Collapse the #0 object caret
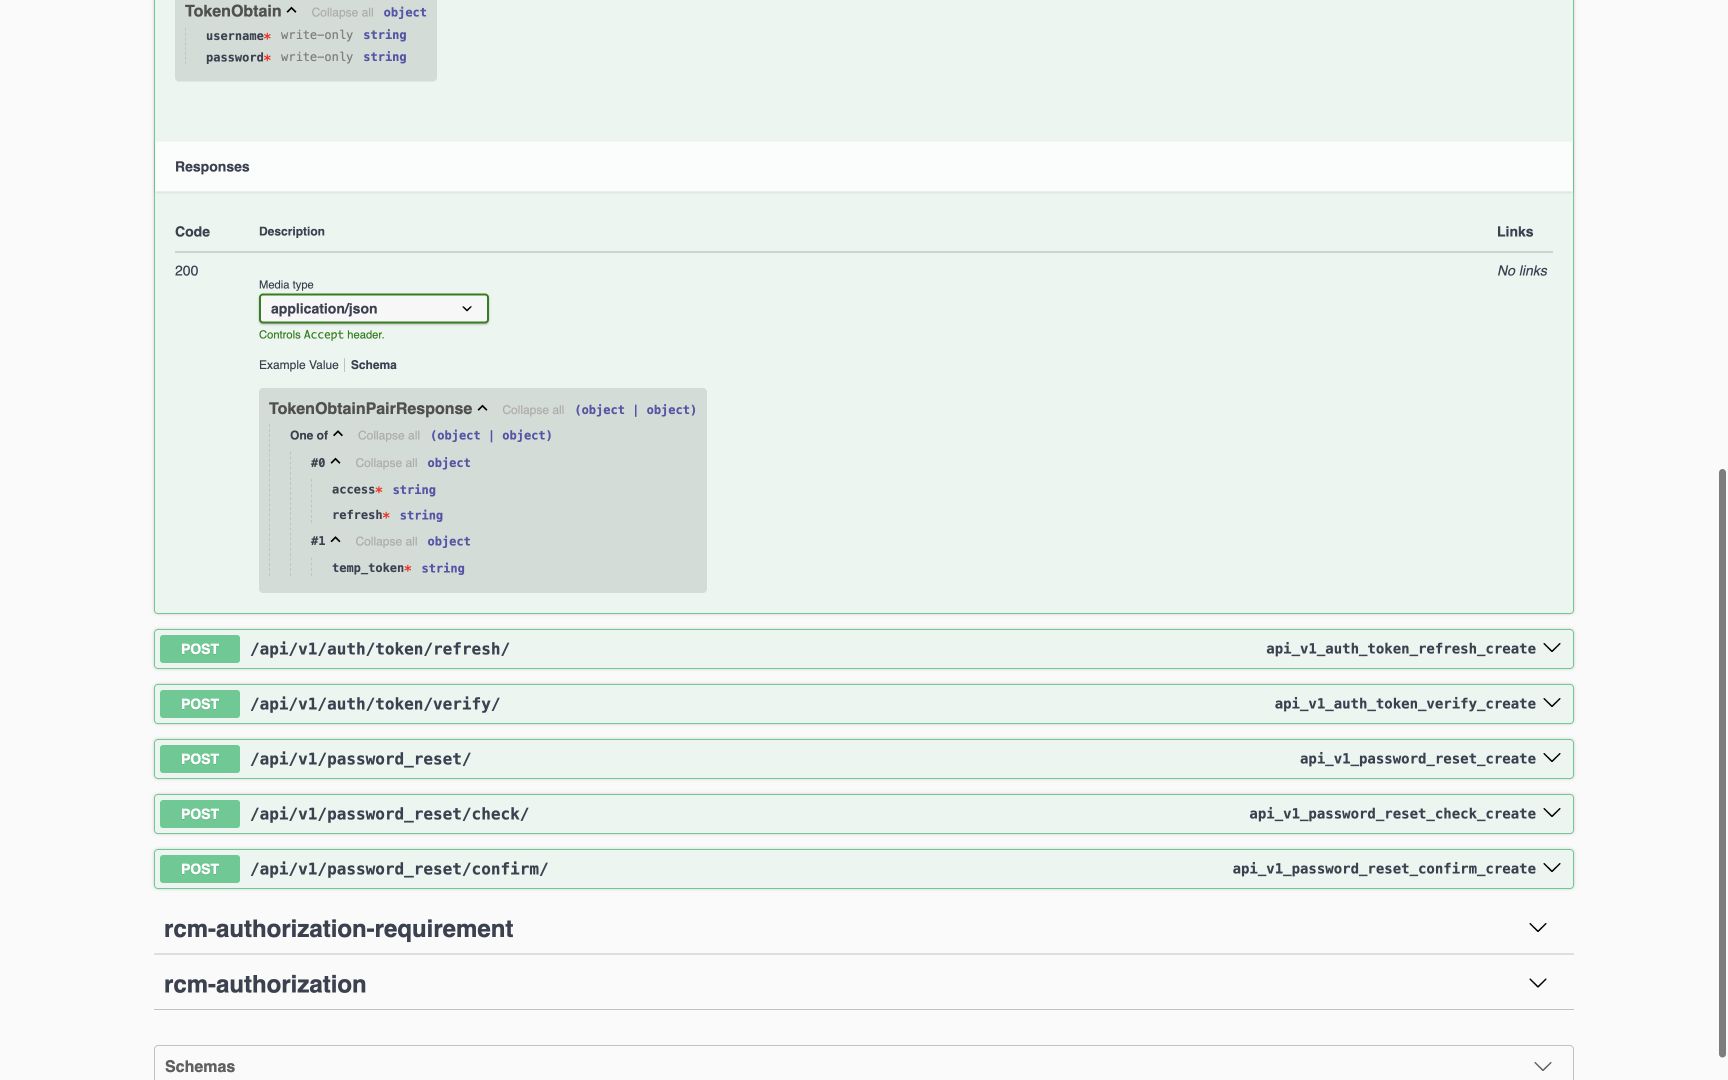 tap(335, 462)
